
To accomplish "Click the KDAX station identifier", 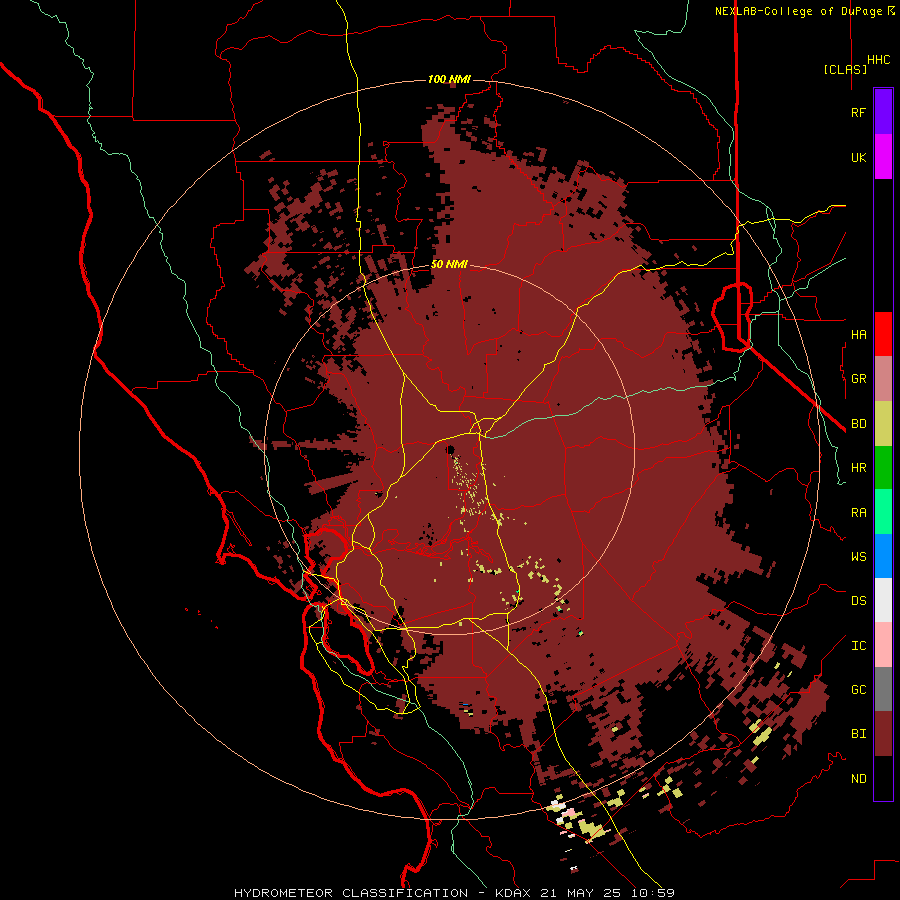I will pos(513,893).
